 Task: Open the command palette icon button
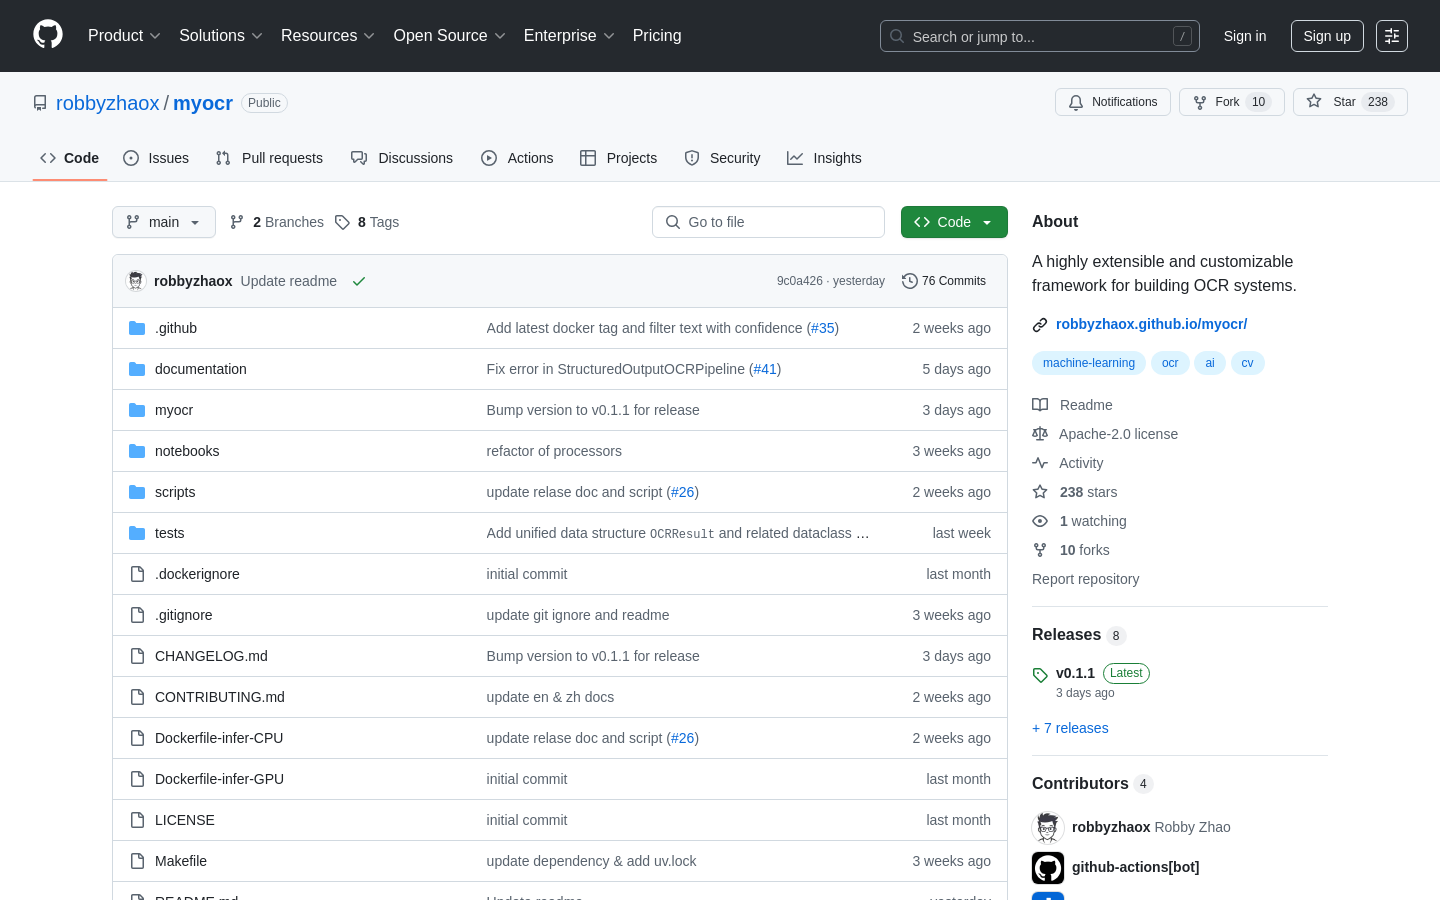click(x=1392, y=36)
